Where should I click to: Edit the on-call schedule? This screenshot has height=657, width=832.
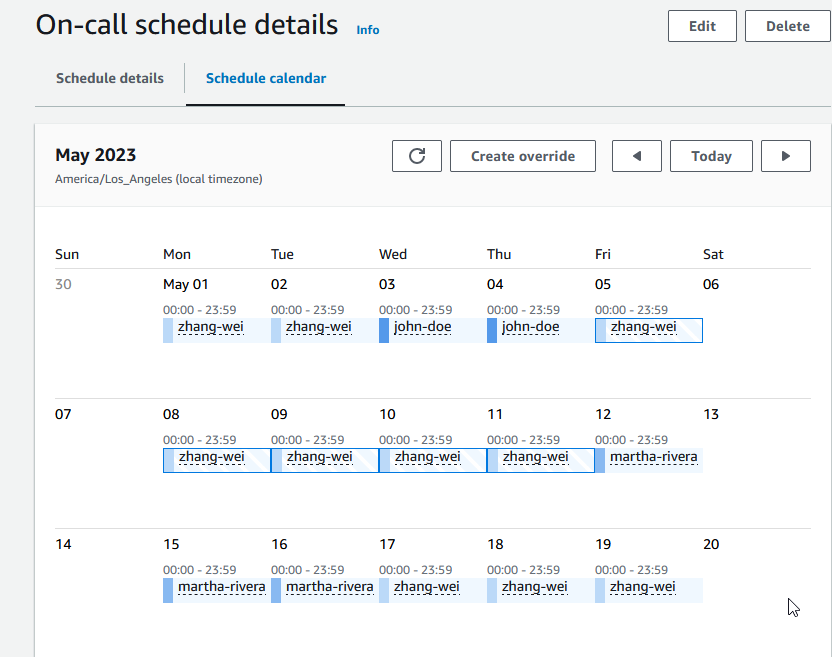point(702,26)
